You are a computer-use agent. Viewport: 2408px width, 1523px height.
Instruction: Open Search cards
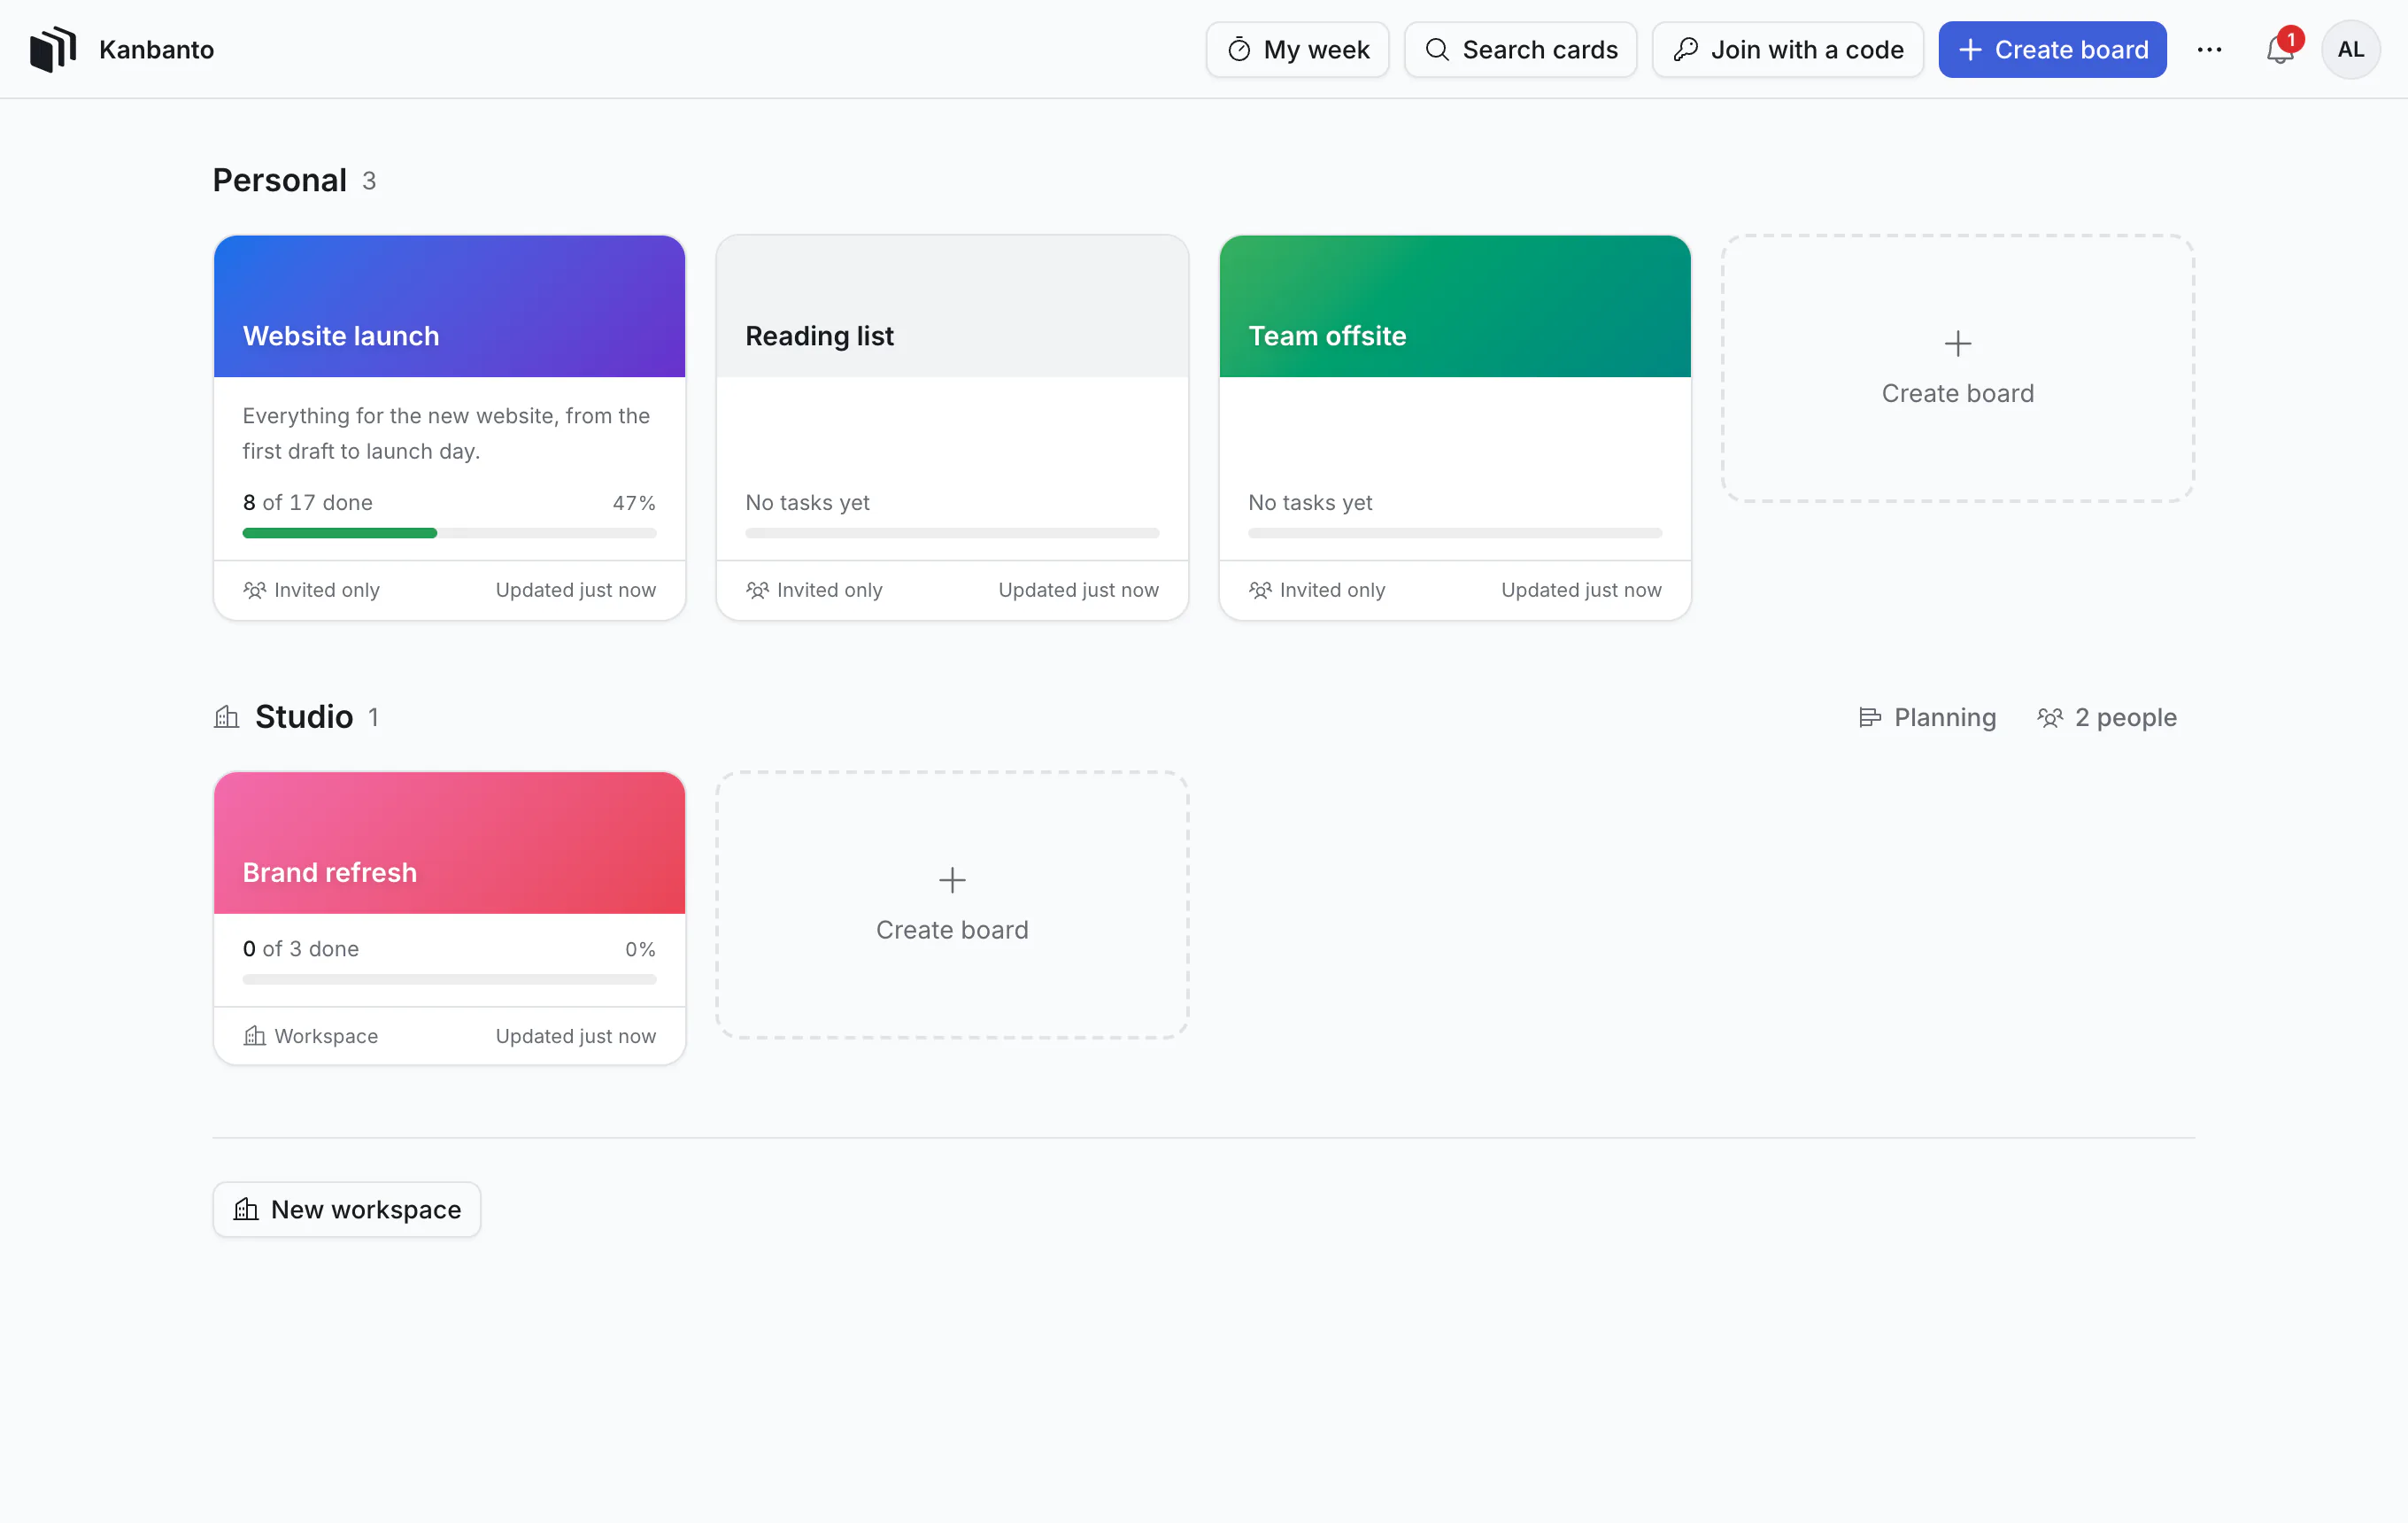(x=1520, y=49)
